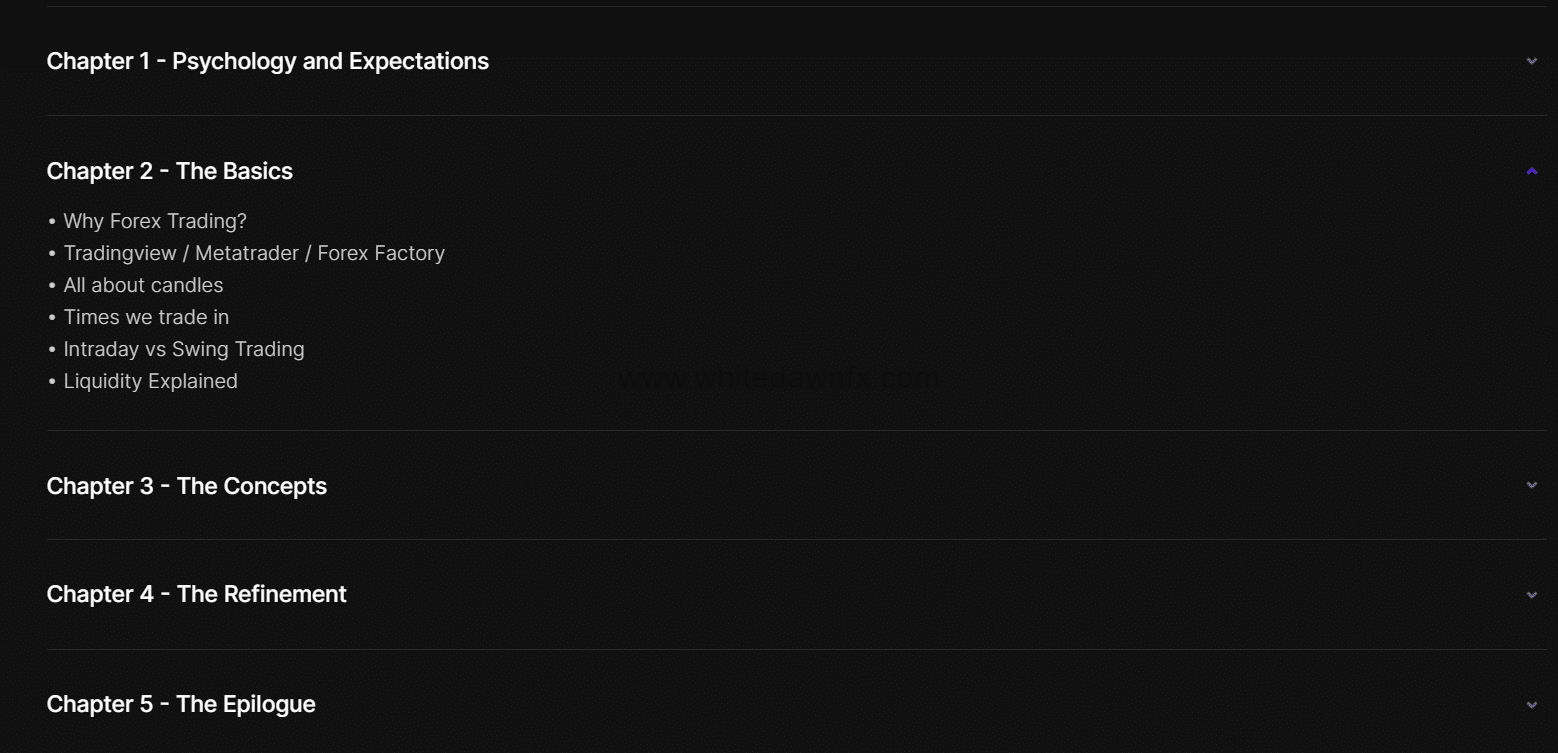Click the word Intraday in the list
Viewport: 1558px width, 753px height.
click(101, 349)
